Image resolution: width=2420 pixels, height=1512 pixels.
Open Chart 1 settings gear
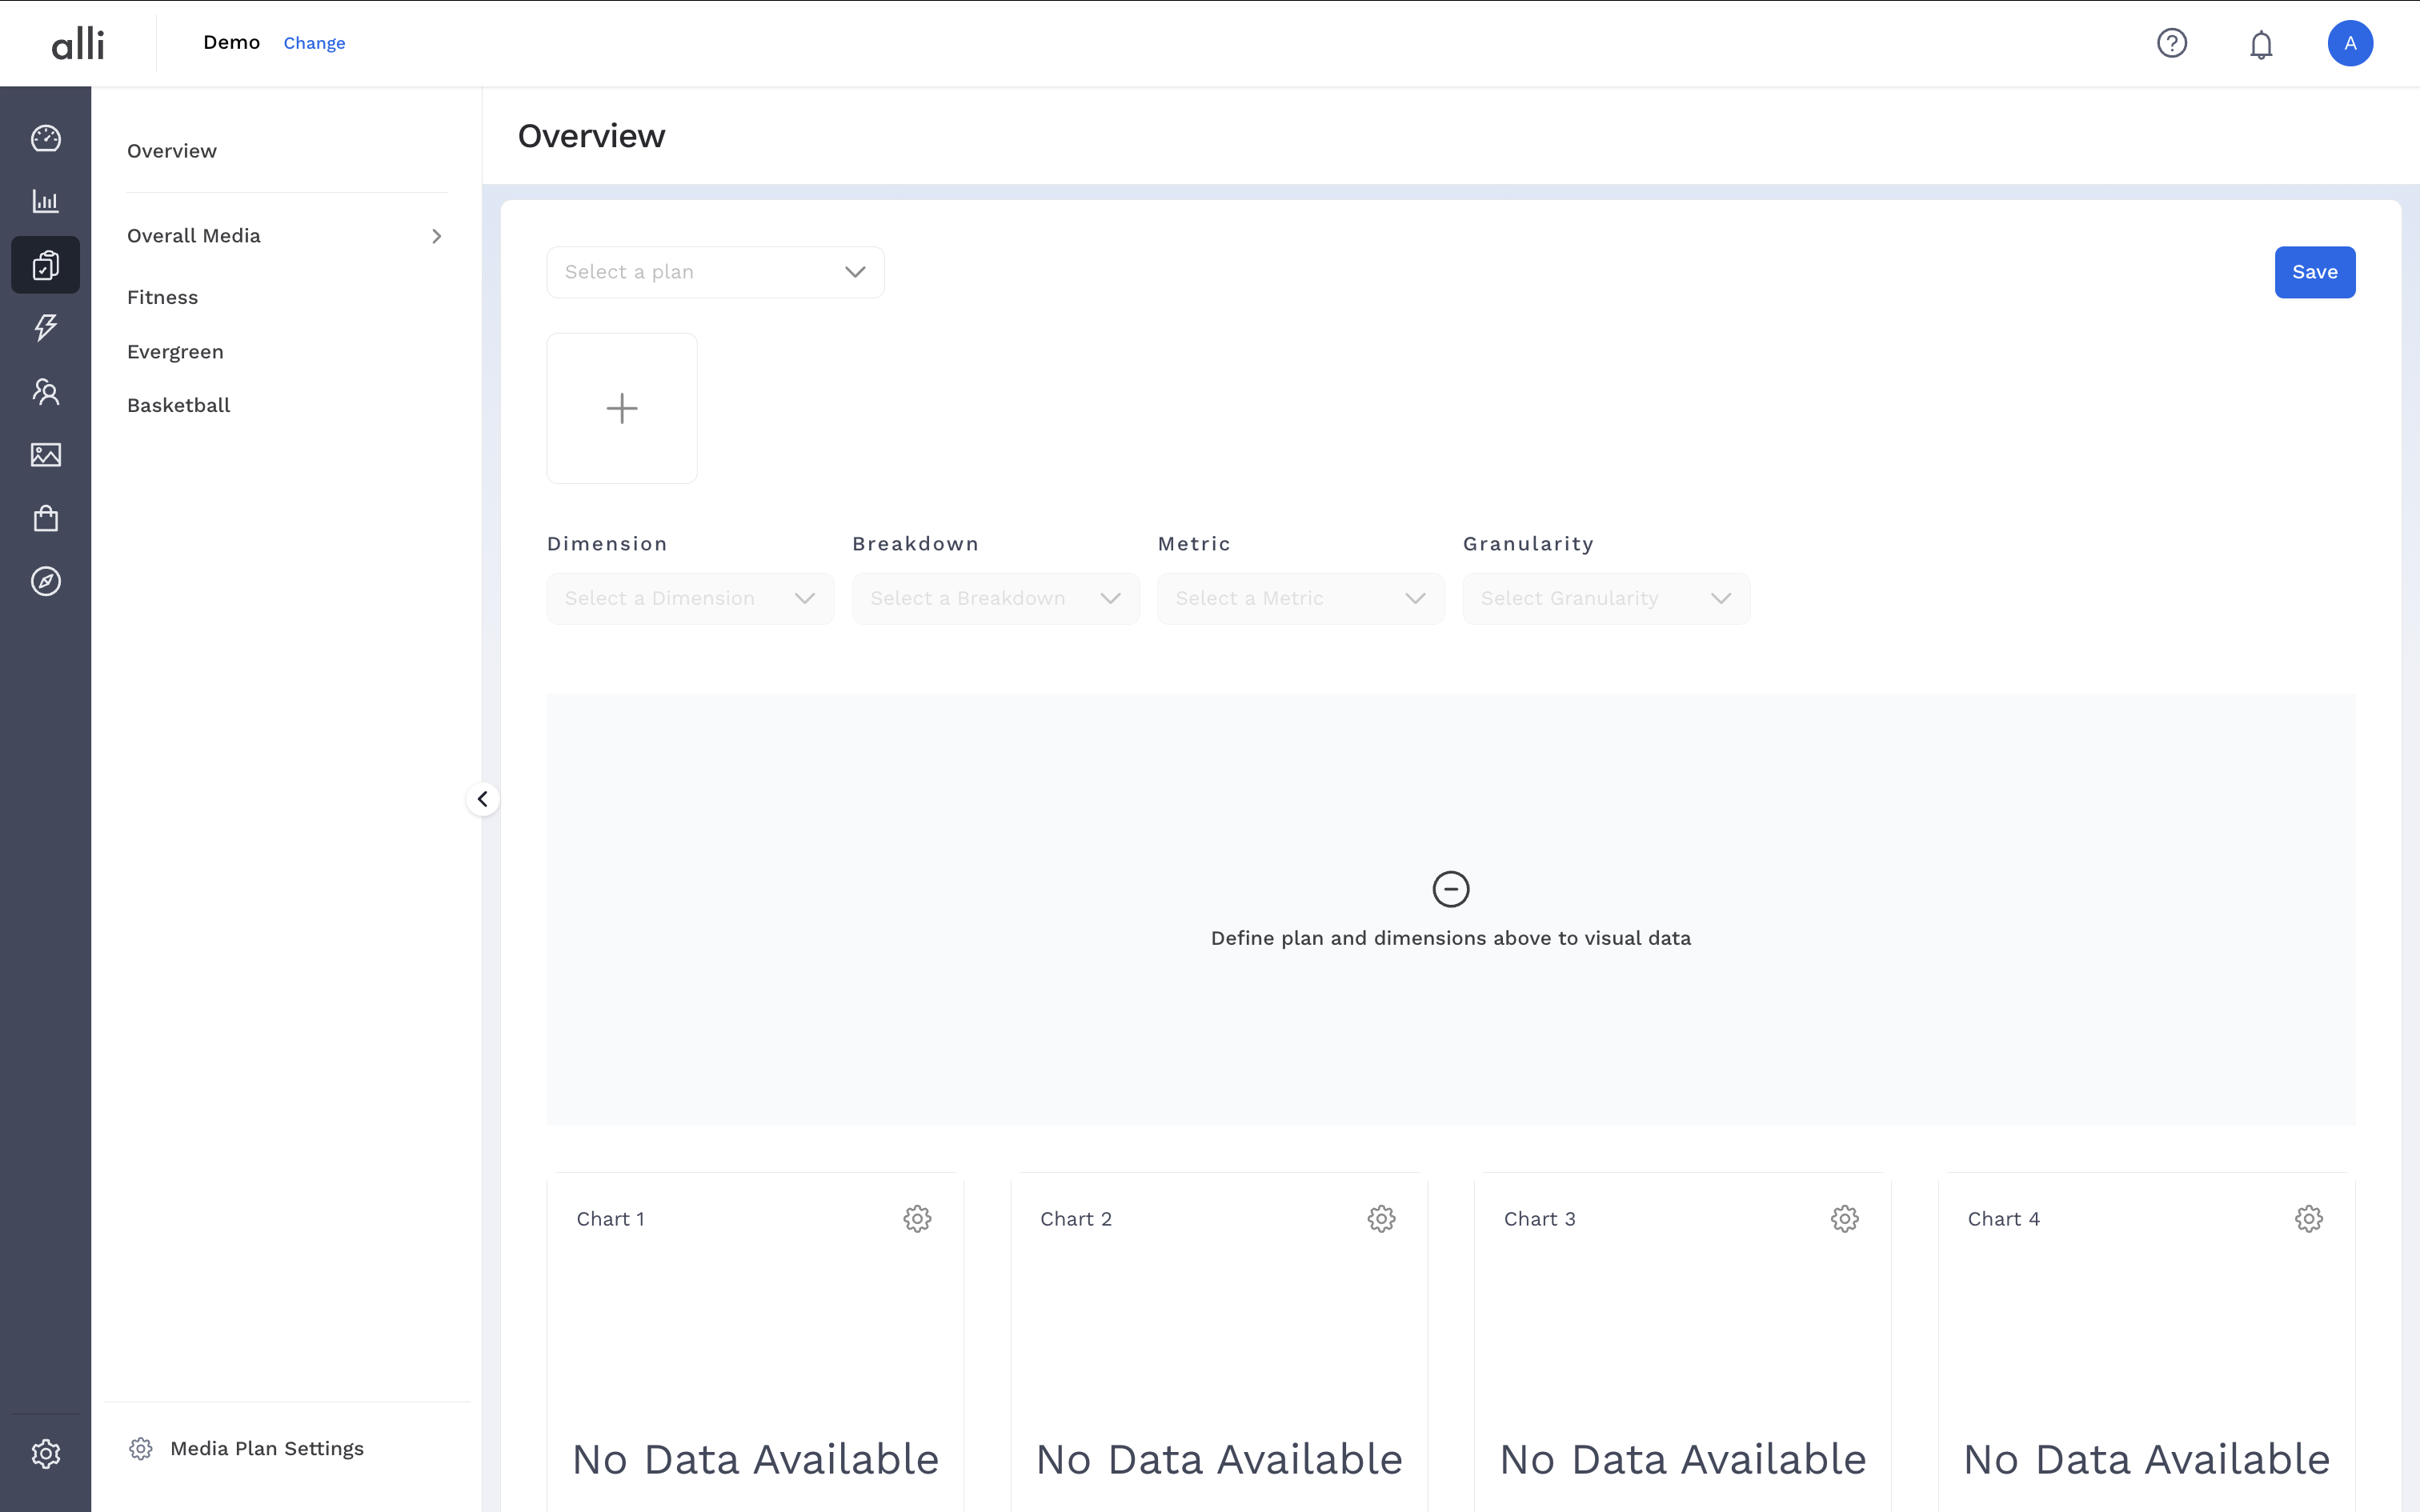[x=917, y=1218]
